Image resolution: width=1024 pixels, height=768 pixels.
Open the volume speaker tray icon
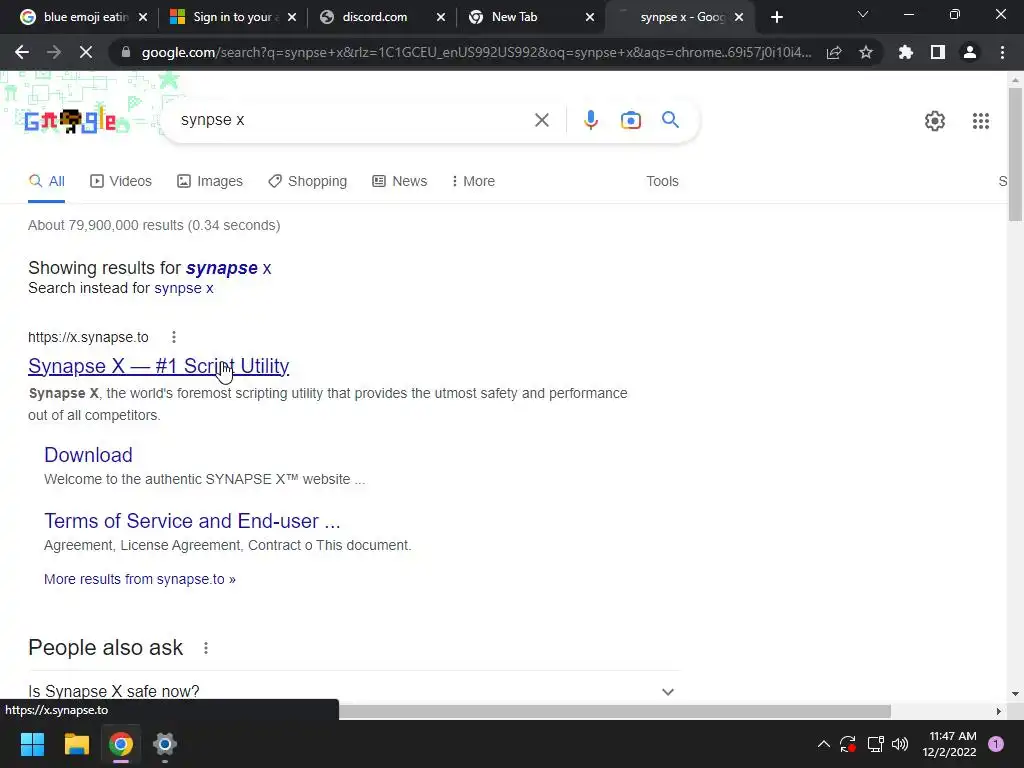click(x=900, y=744)
